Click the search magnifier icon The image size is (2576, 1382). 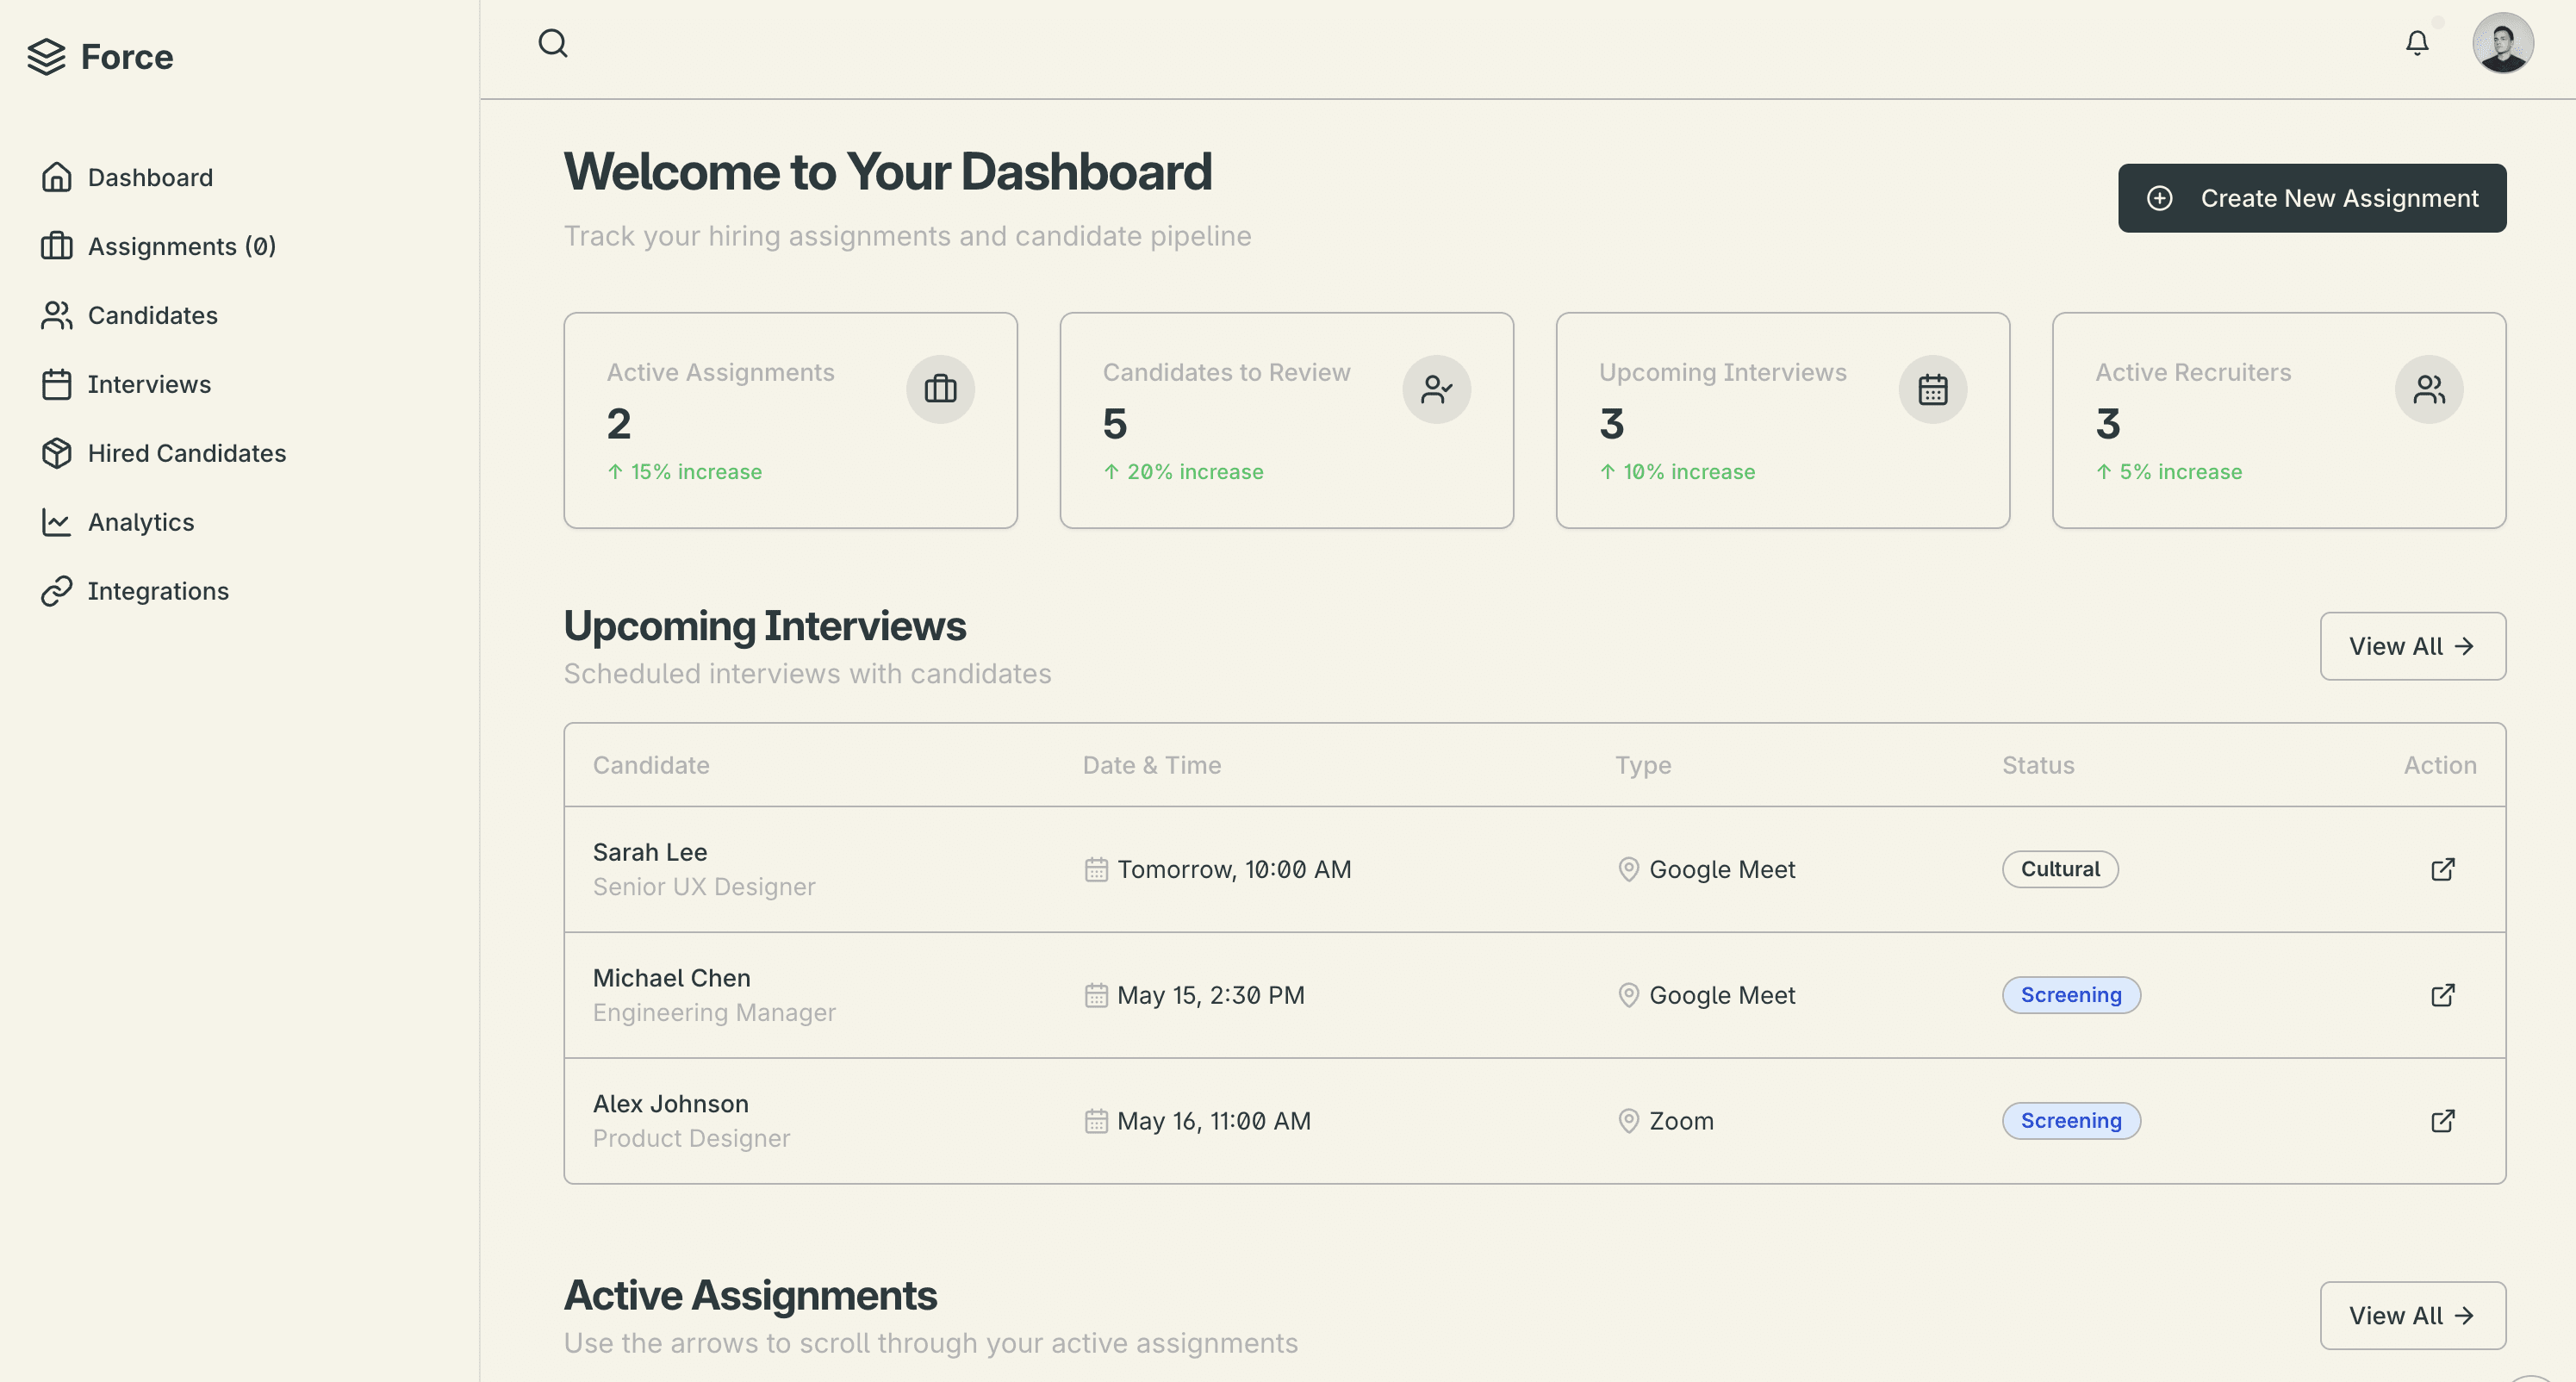(x=553, y=44)
